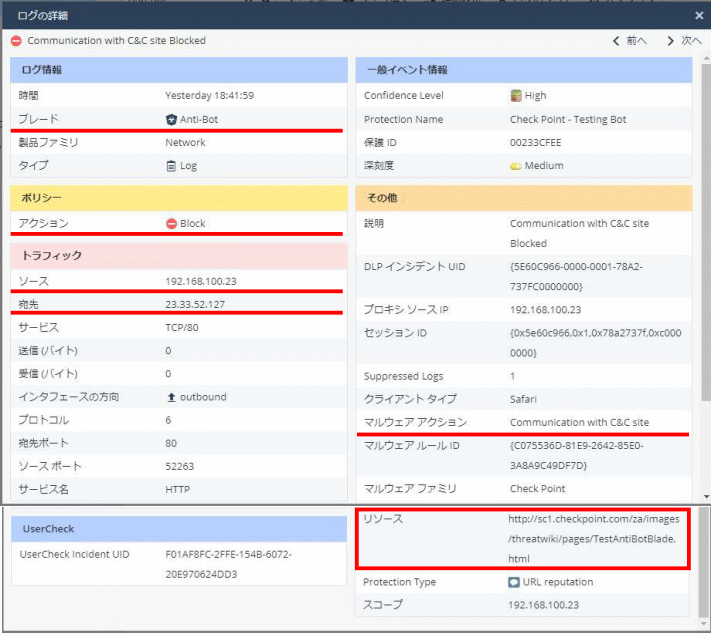Click the outbound interface direction arrow icon

(x=171, y=397)
